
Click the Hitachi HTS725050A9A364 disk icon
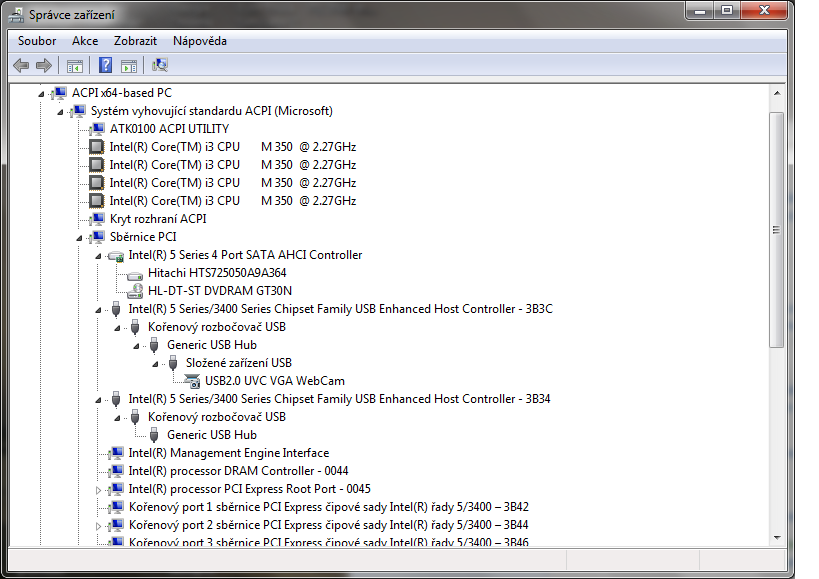click(135, 274)
